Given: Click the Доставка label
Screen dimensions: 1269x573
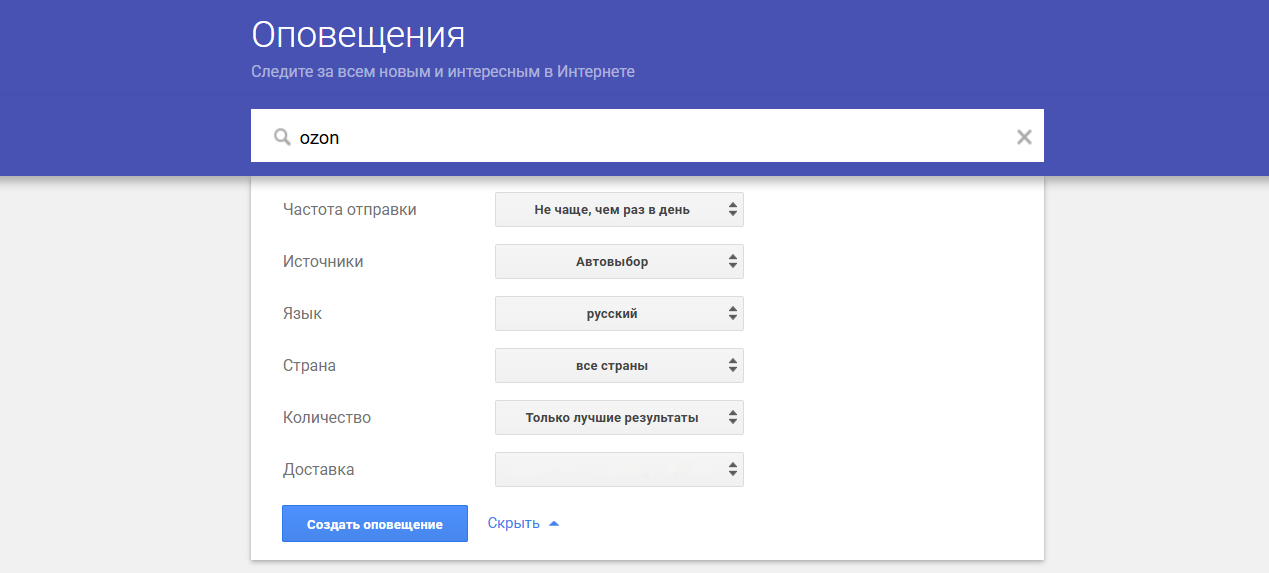Looking at the screenshot, I should [x=318, y=470].
